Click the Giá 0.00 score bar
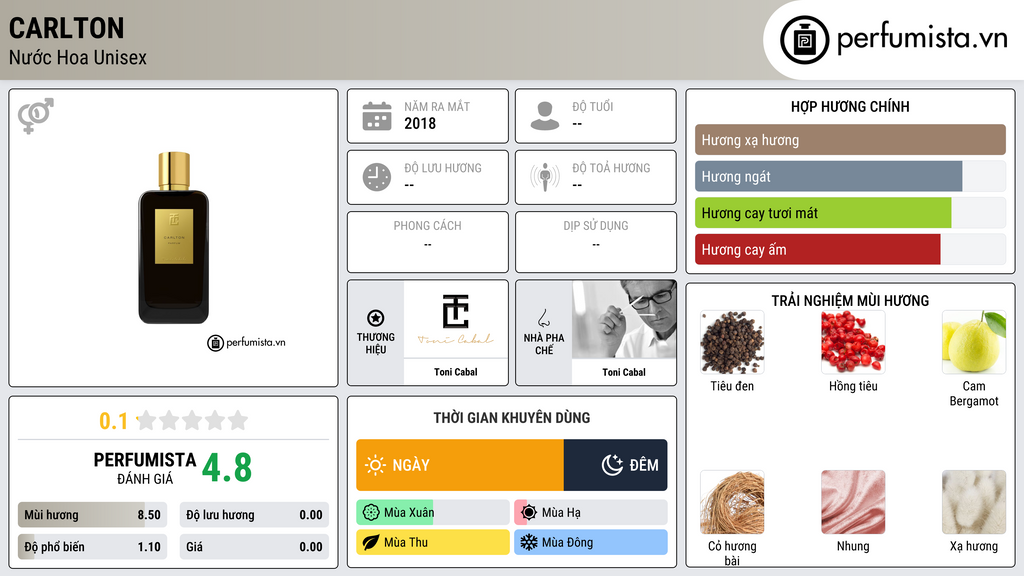 pyautogui.click(x=254, y=547)
